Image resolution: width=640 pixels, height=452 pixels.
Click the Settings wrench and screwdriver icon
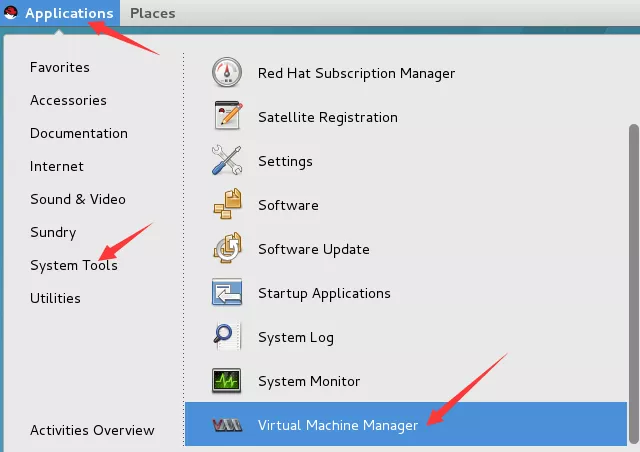click(227, 161)
